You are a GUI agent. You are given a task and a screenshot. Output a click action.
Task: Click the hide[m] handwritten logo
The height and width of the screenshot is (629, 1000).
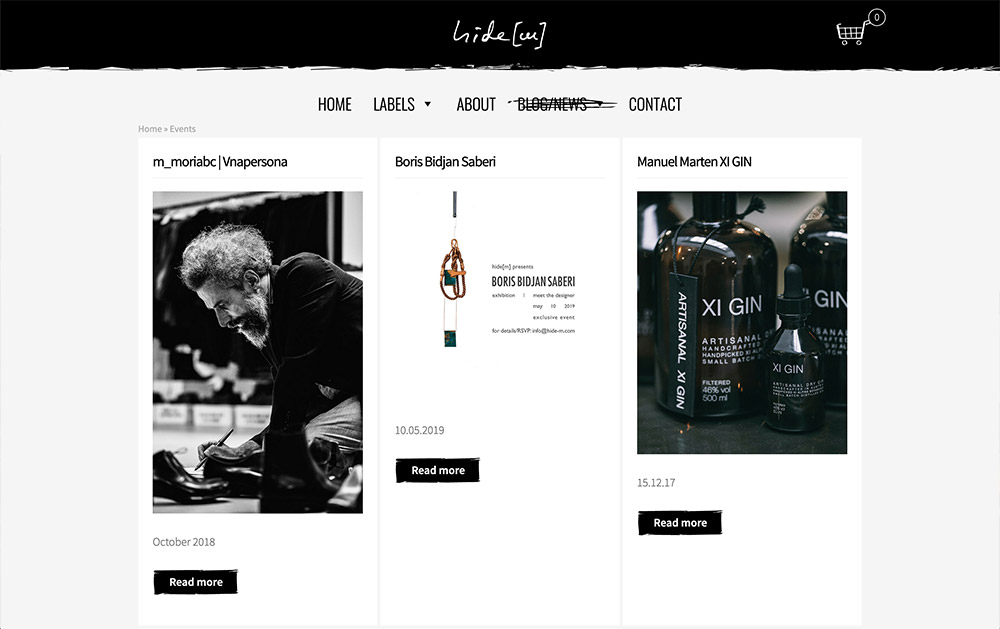point(499,34)
